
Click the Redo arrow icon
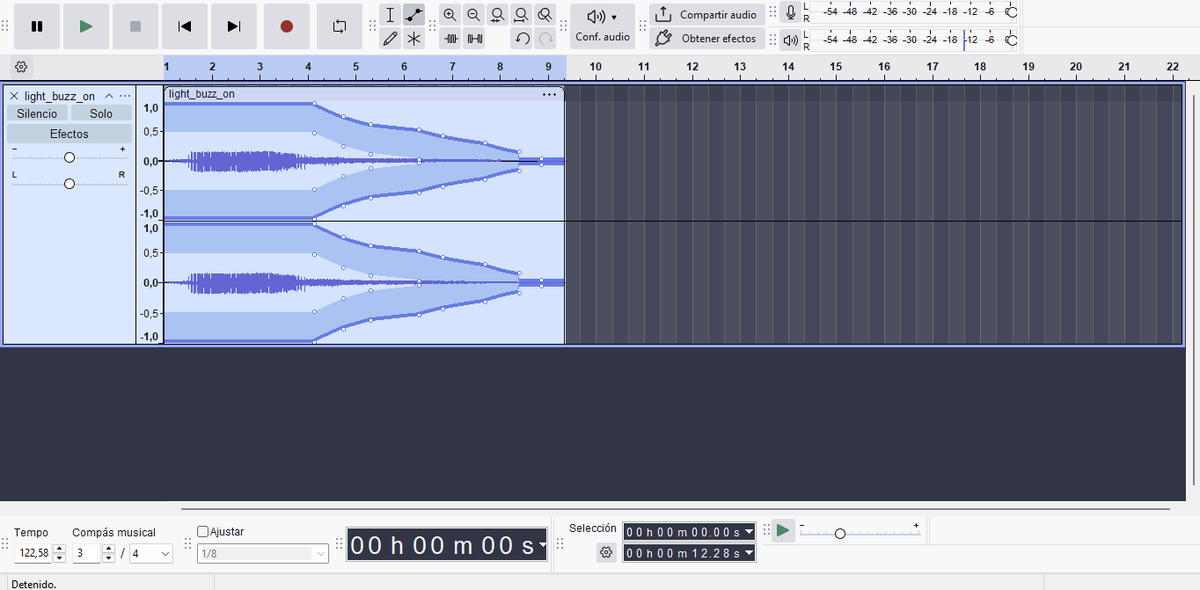point(545,39)
